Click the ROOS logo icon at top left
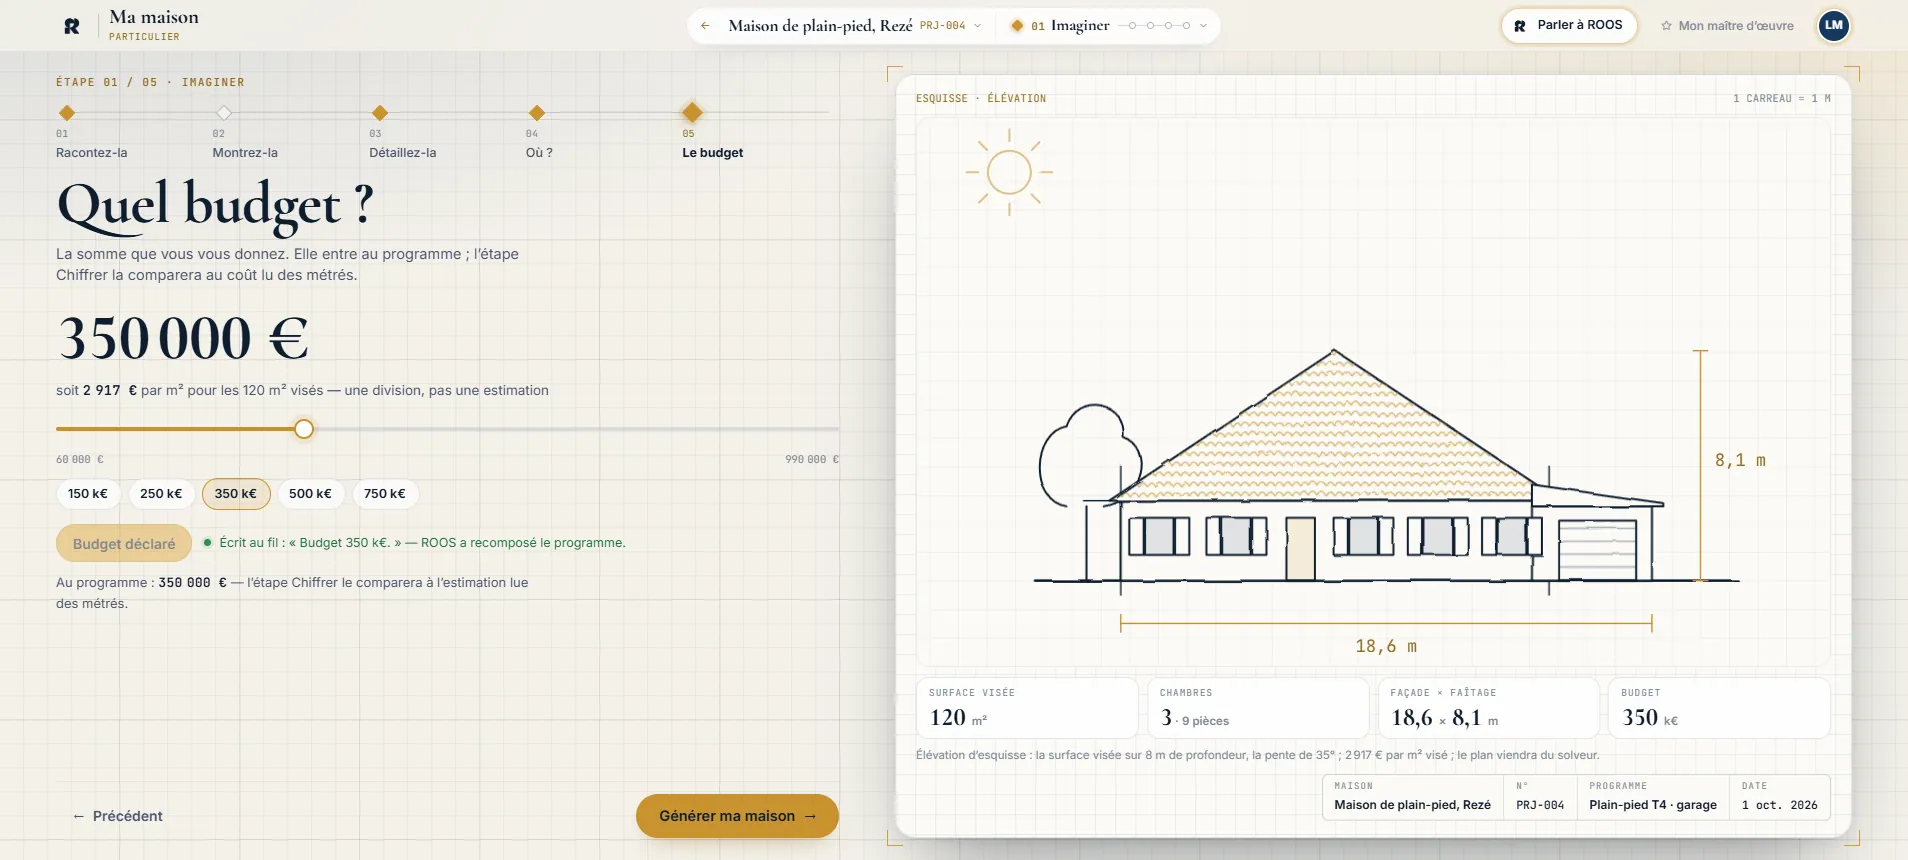Viewport: 1908px width, 860px height. point(72,26)
